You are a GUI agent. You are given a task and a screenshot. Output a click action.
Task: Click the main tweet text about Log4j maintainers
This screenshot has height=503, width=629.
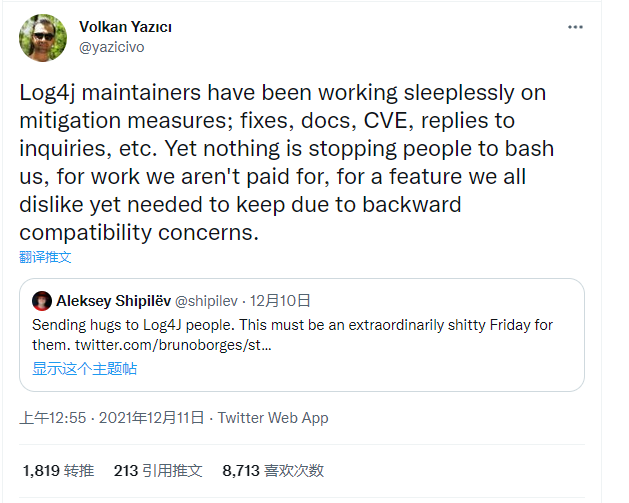pos(286,162)
